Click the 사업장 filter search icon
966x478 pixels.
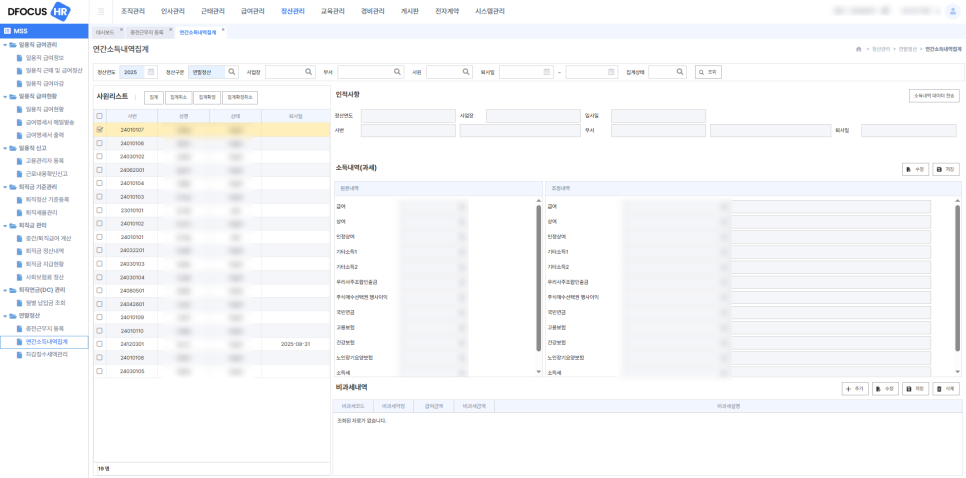point(309,72)
